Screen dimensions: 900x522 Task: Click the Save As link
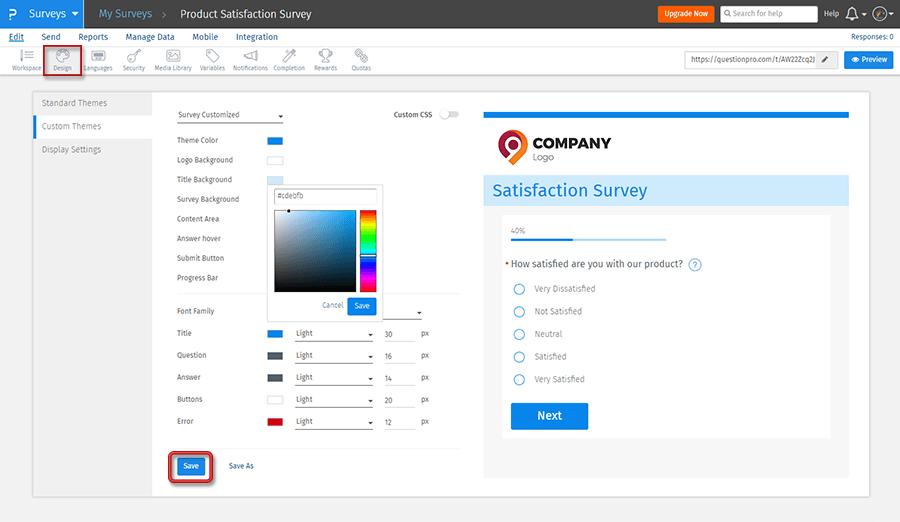click(241, 466)
